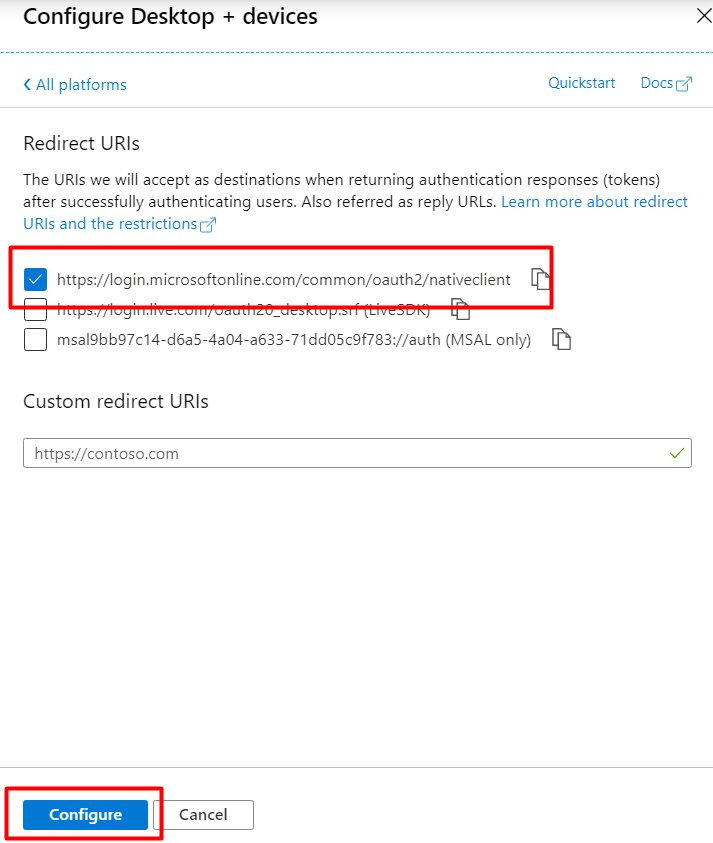Click the back chevron beside All platforms

[x=27, y=84]
